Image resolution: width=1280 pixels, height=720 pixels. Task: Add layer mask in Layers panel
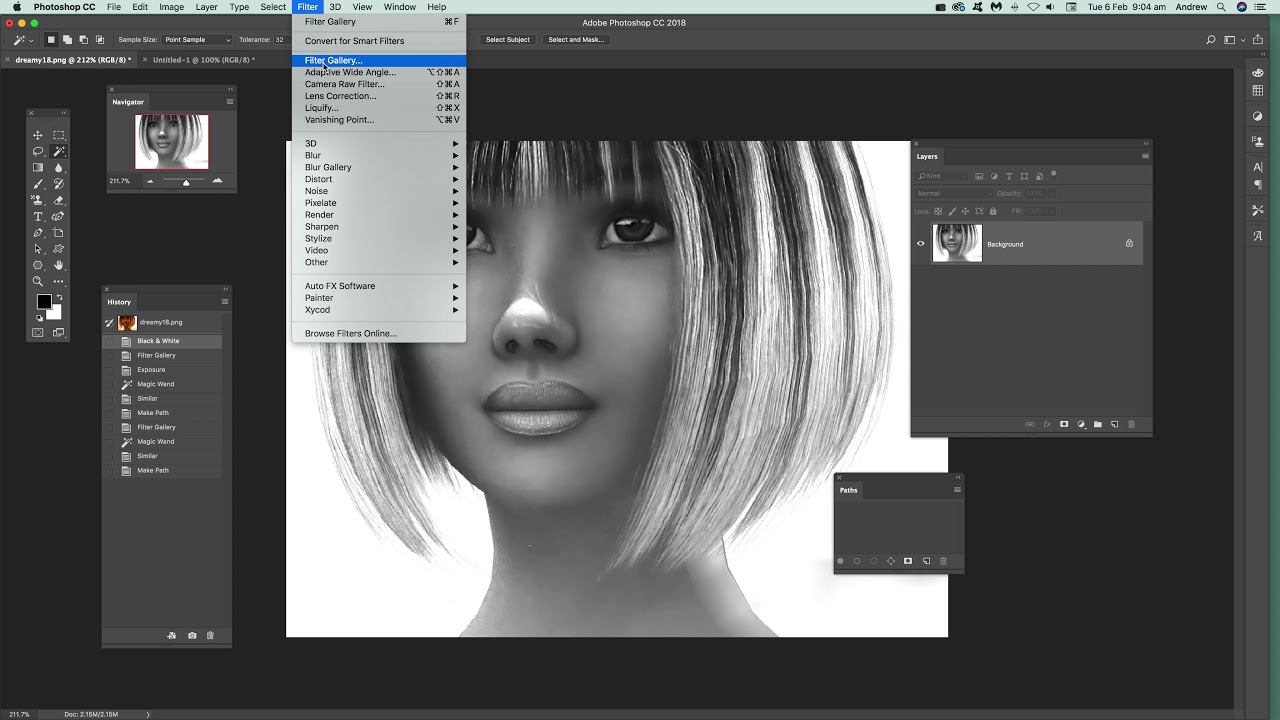(1064, 424)
